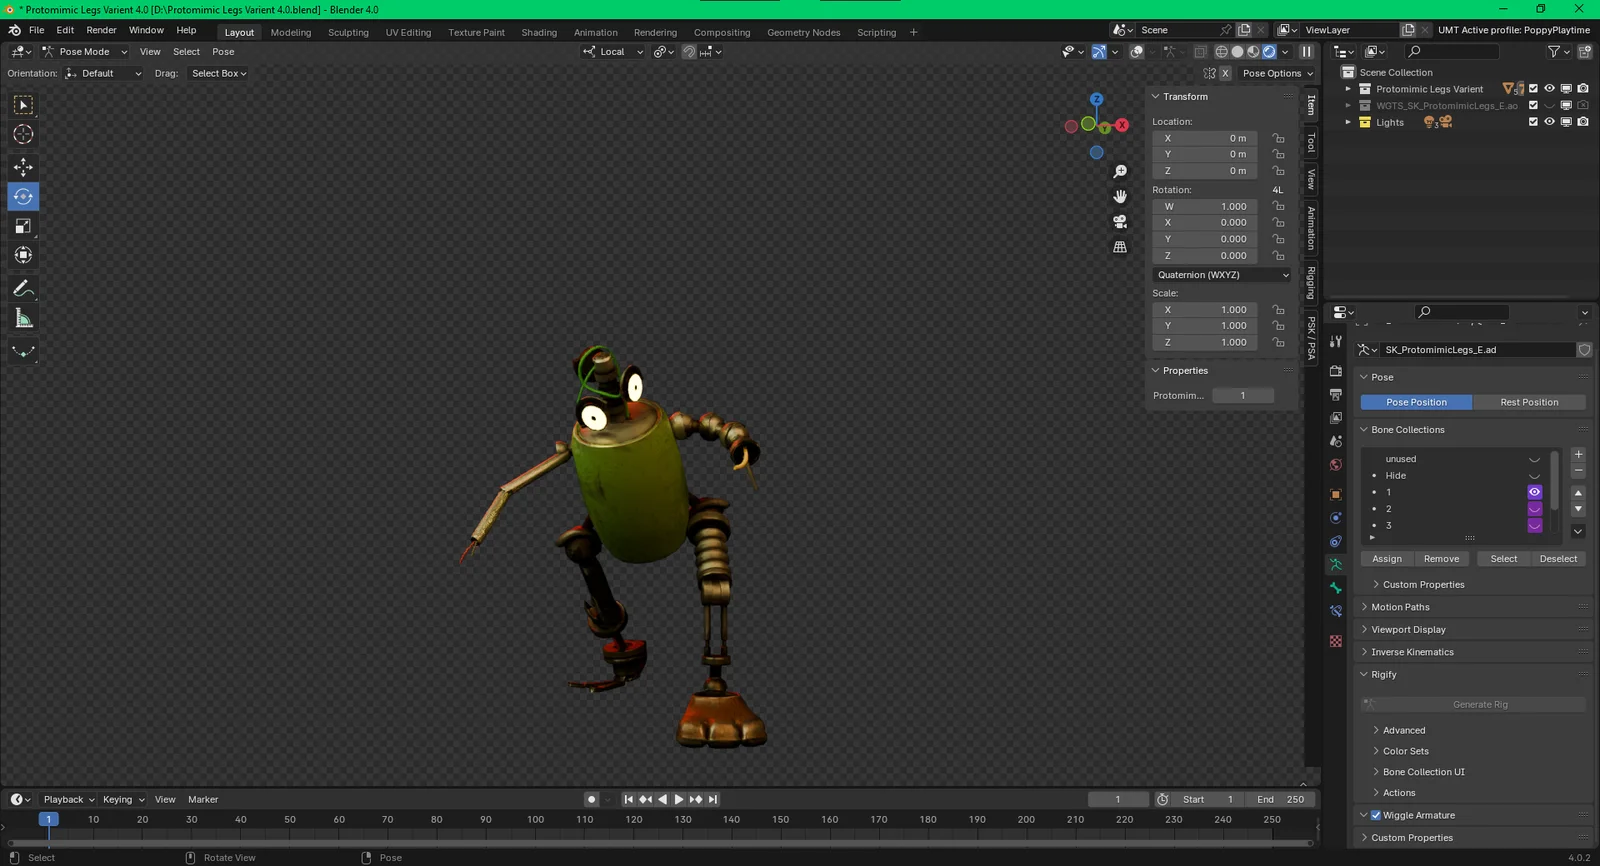The image size is (1600, 866).
Task: Open the Object properties tab (orange square)
Action: click(1336, 494)
